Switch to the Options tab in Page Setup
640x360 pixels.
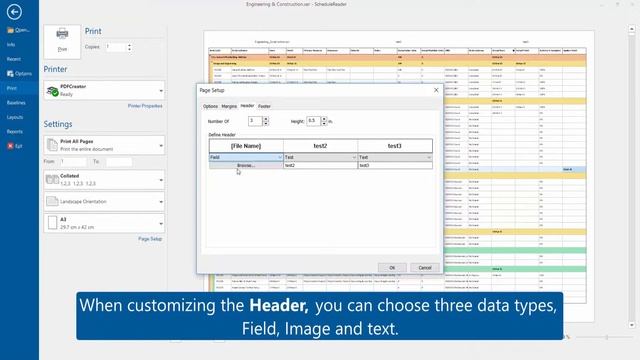[x=210, y=106]
